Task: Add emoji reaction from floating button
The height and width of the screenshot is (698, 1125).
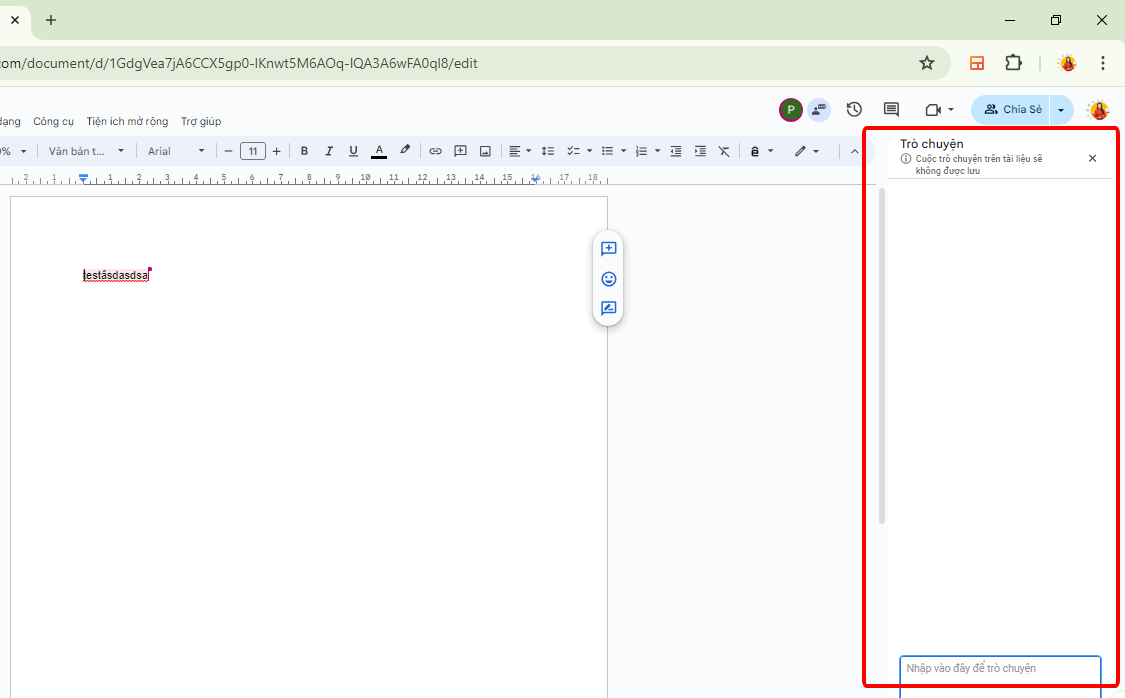Action: 608,279
